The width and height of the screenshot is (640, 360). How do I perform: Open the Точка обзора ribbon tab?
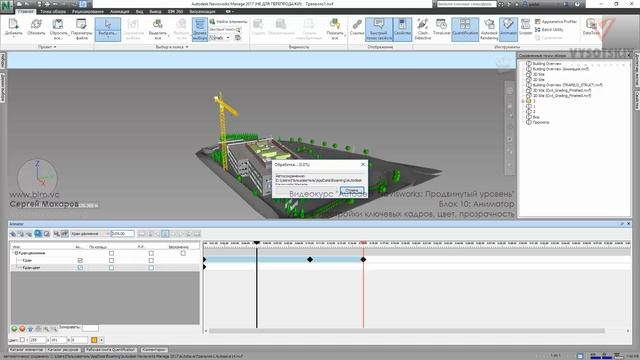[53, 11]
